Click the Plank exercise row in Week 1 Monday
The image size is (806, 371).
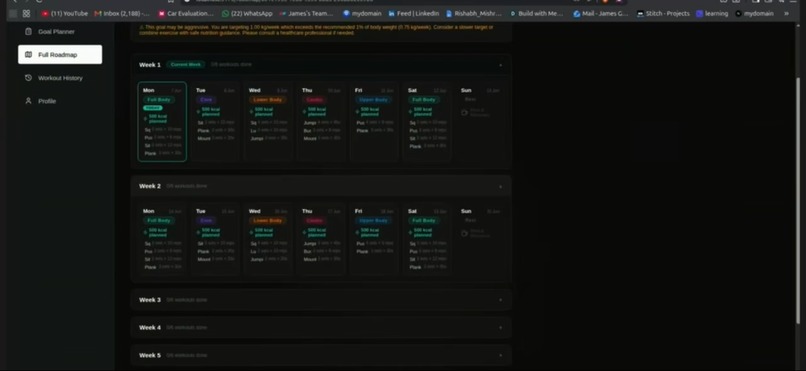click(162, 153)
